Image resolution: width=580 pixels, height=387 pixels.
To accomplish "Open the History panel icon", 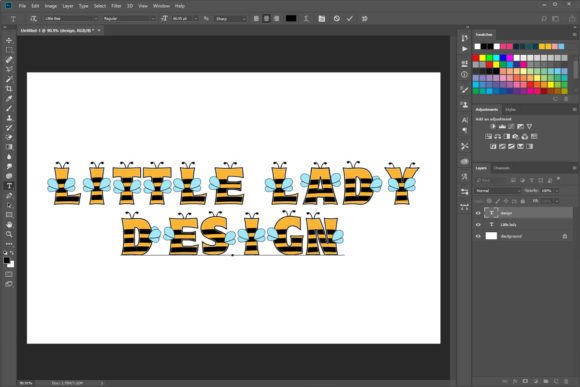I will tap(465, 38).
